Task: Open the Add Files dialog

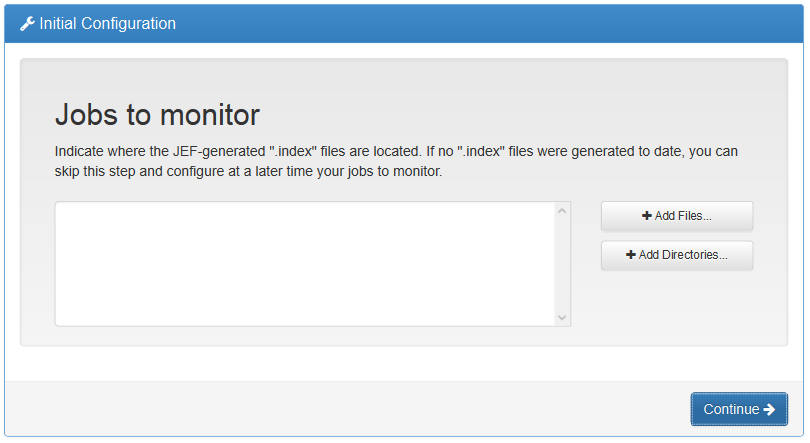Action: click(677, 216)
